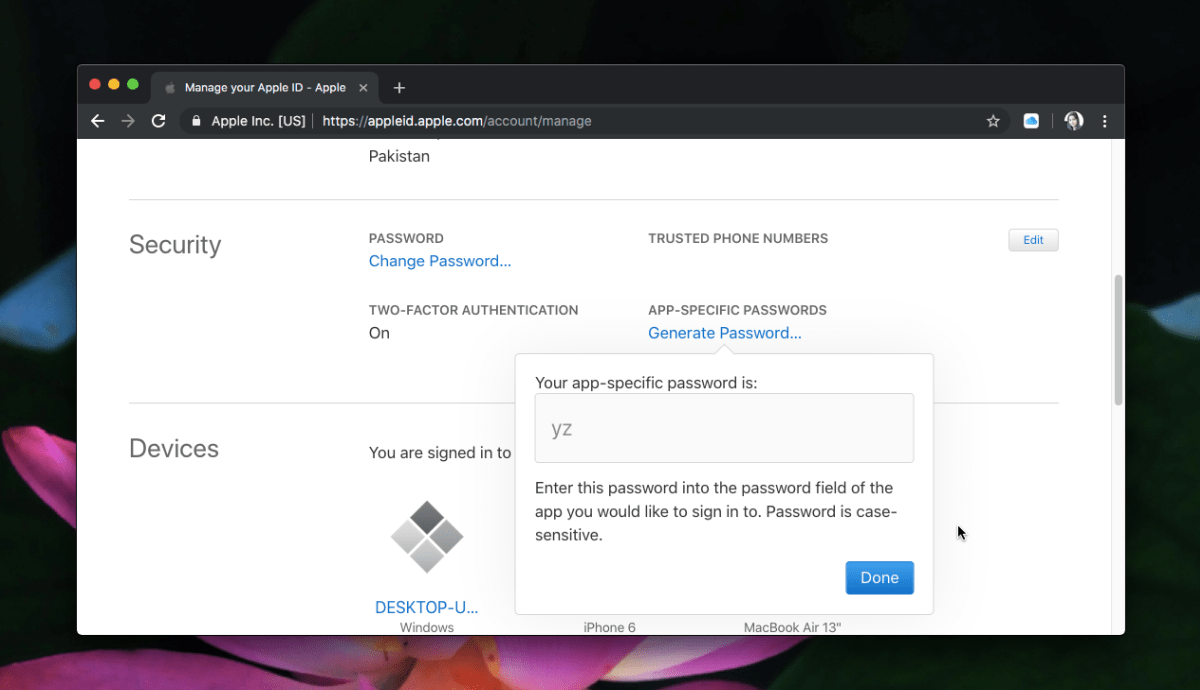The width and height of the screenshot is (1200, 690).
Task: Click Done in the password popup
Action: tap(880, 578)
